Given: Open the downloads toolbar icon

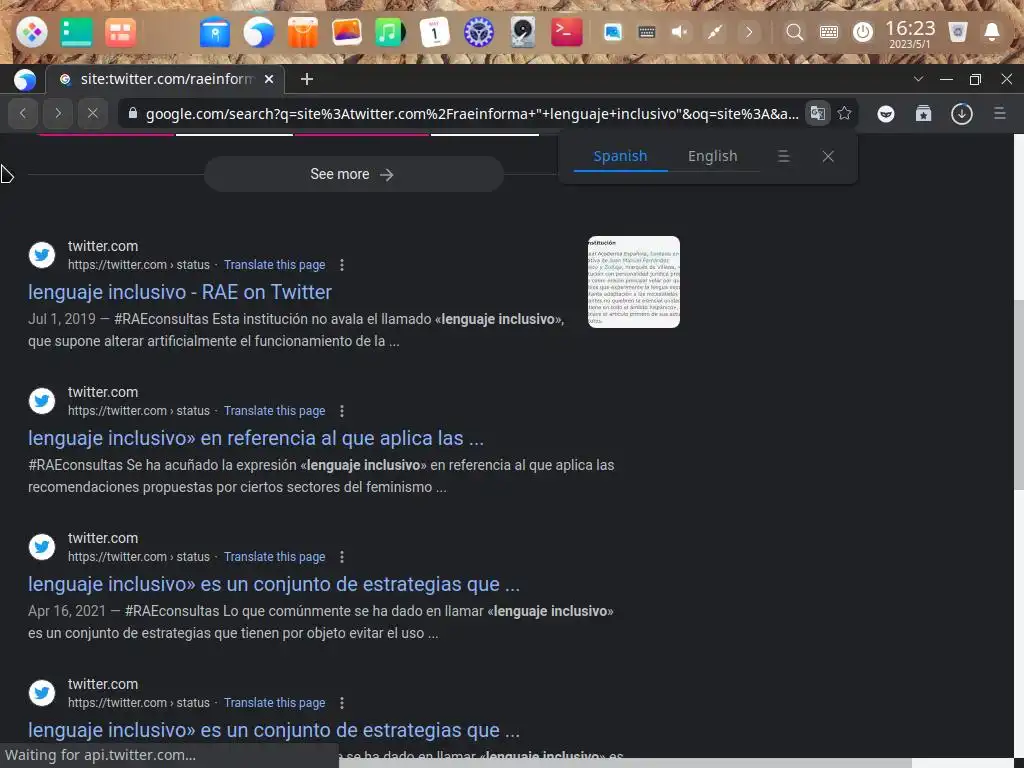Looking at the screenshot, I should click(x=961, y=114).
